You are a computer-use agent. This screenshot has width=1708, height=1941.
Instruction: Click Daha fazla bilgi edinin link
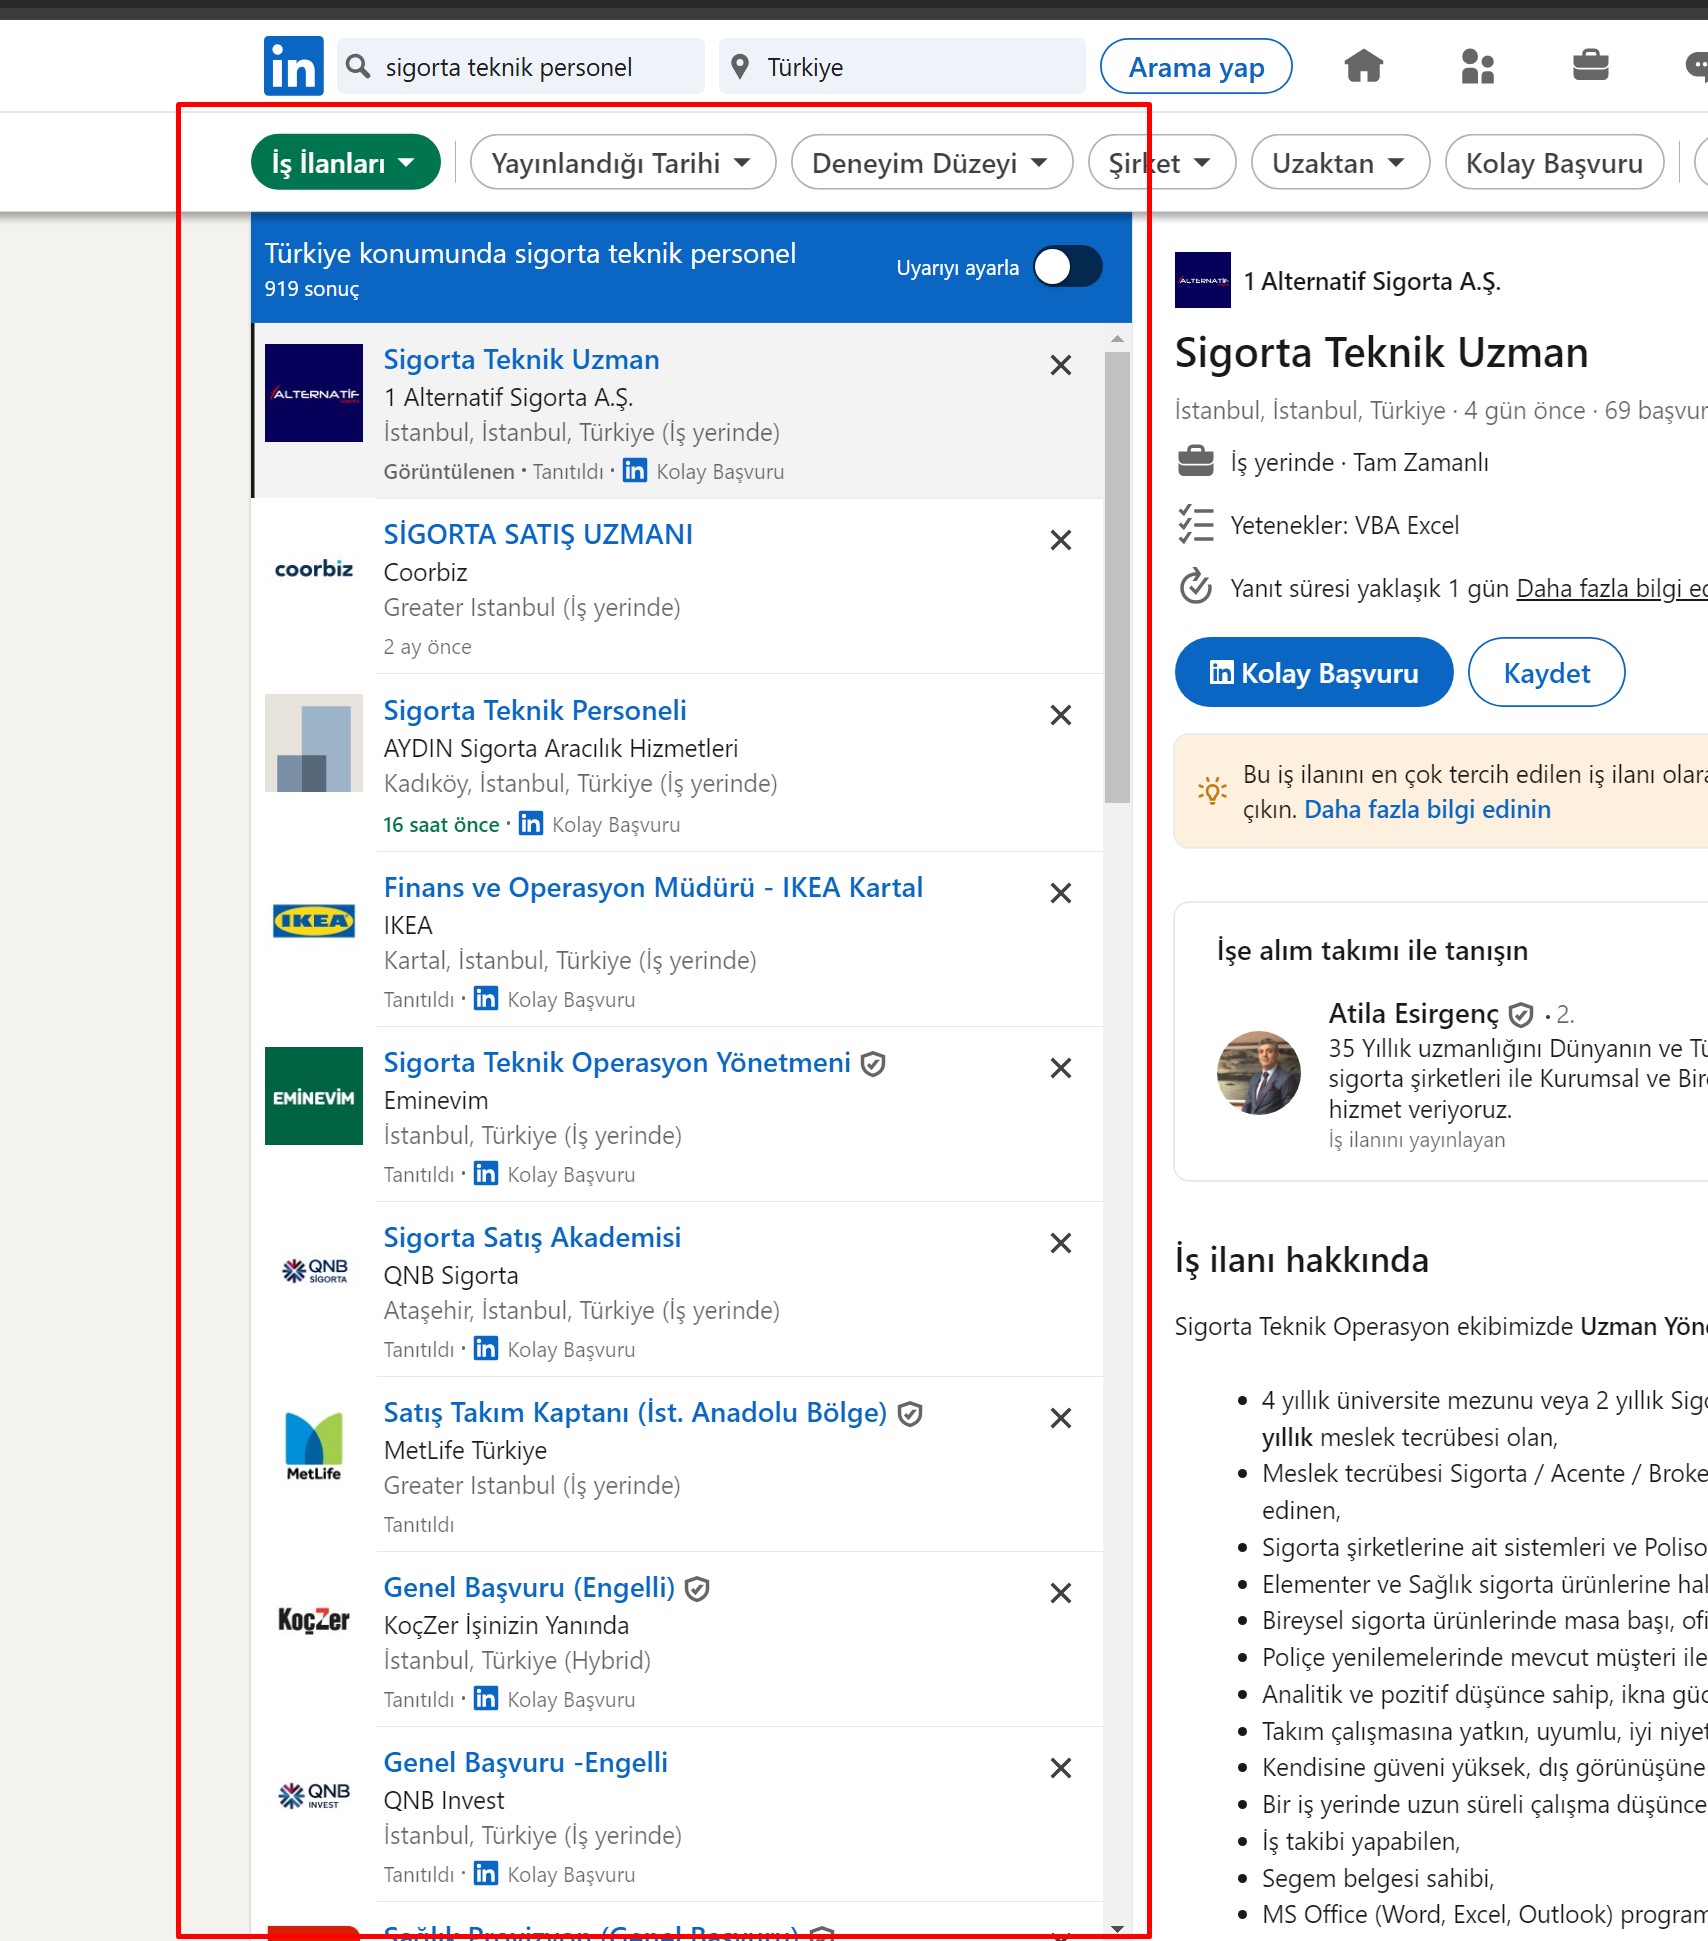pos(1427,809)
